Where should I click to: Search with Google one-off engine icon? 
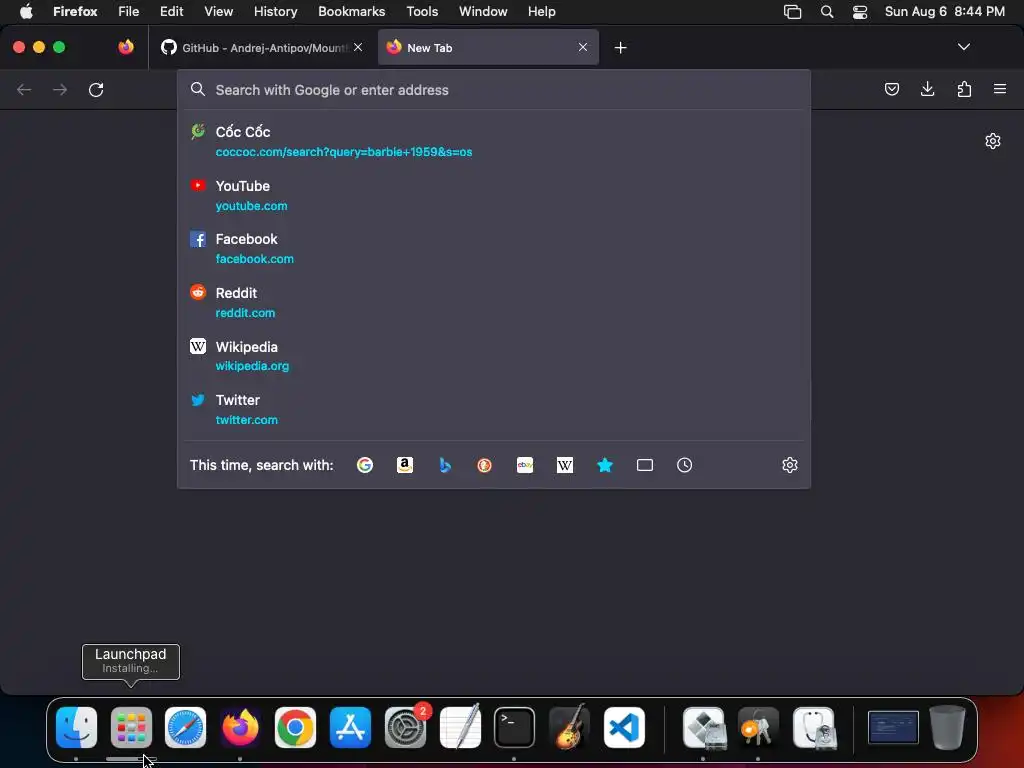(365, 465)
